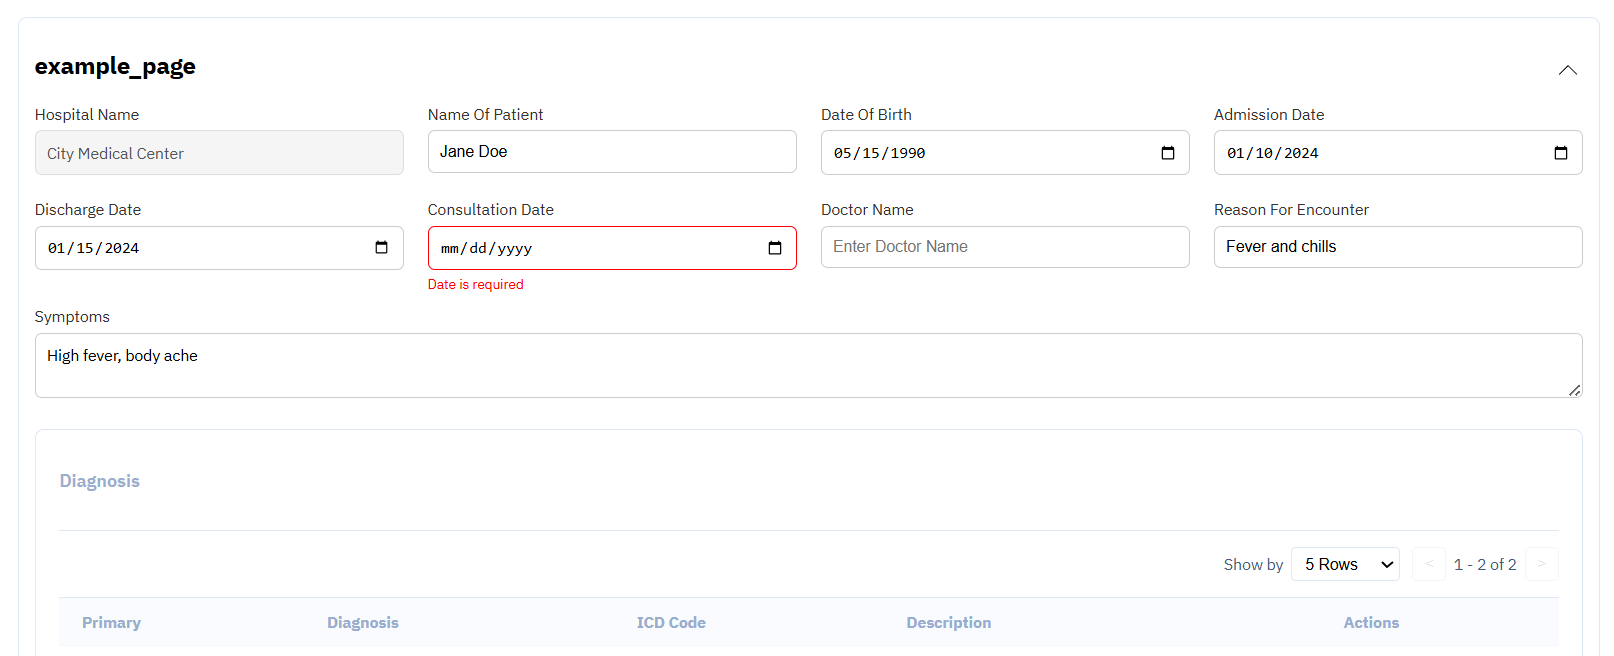Click the Diagnosis column header
Viewport: 1614px width, 656px height.
pos(363,622)
